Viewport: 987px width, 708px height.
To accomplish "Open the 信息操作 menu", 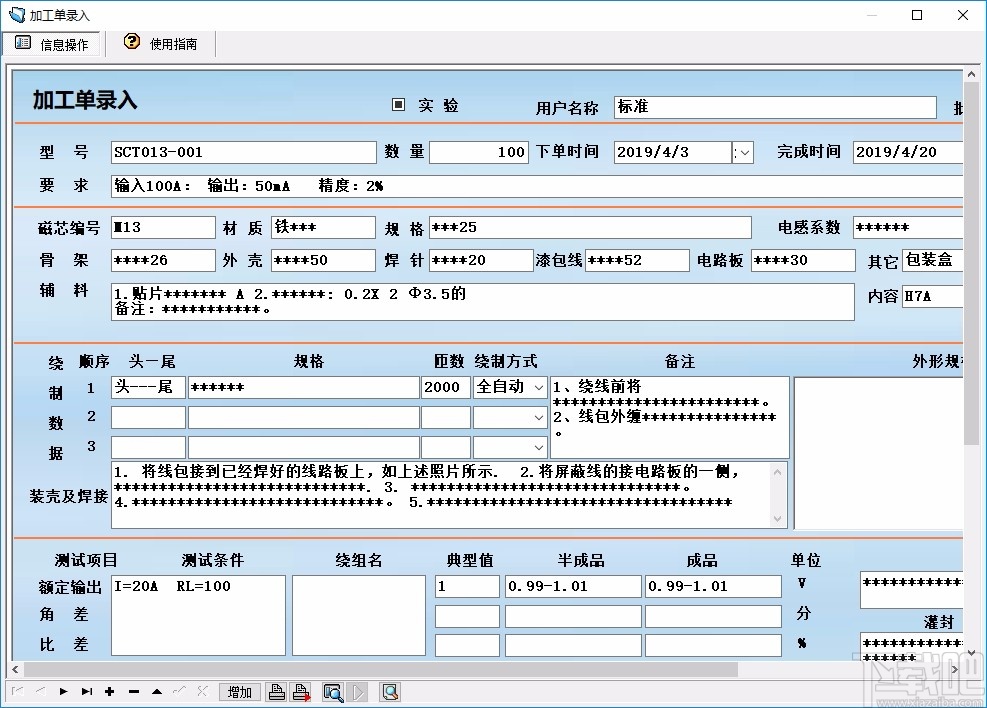I will coord(52,44).
